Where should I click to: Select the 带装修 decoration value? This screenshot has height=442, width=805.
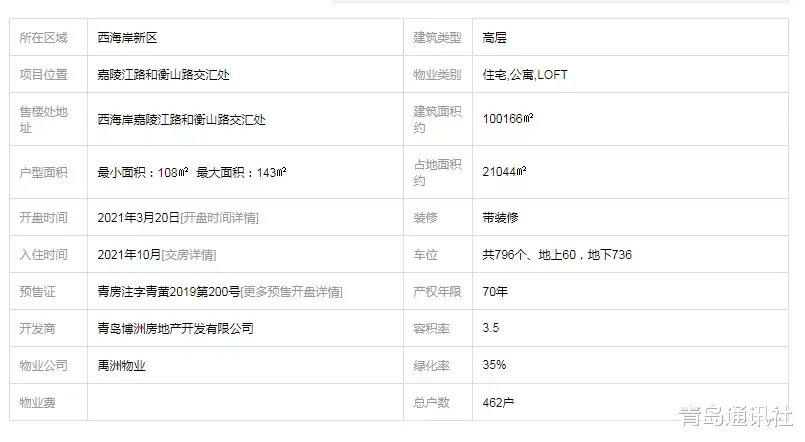tap(501, 218)
